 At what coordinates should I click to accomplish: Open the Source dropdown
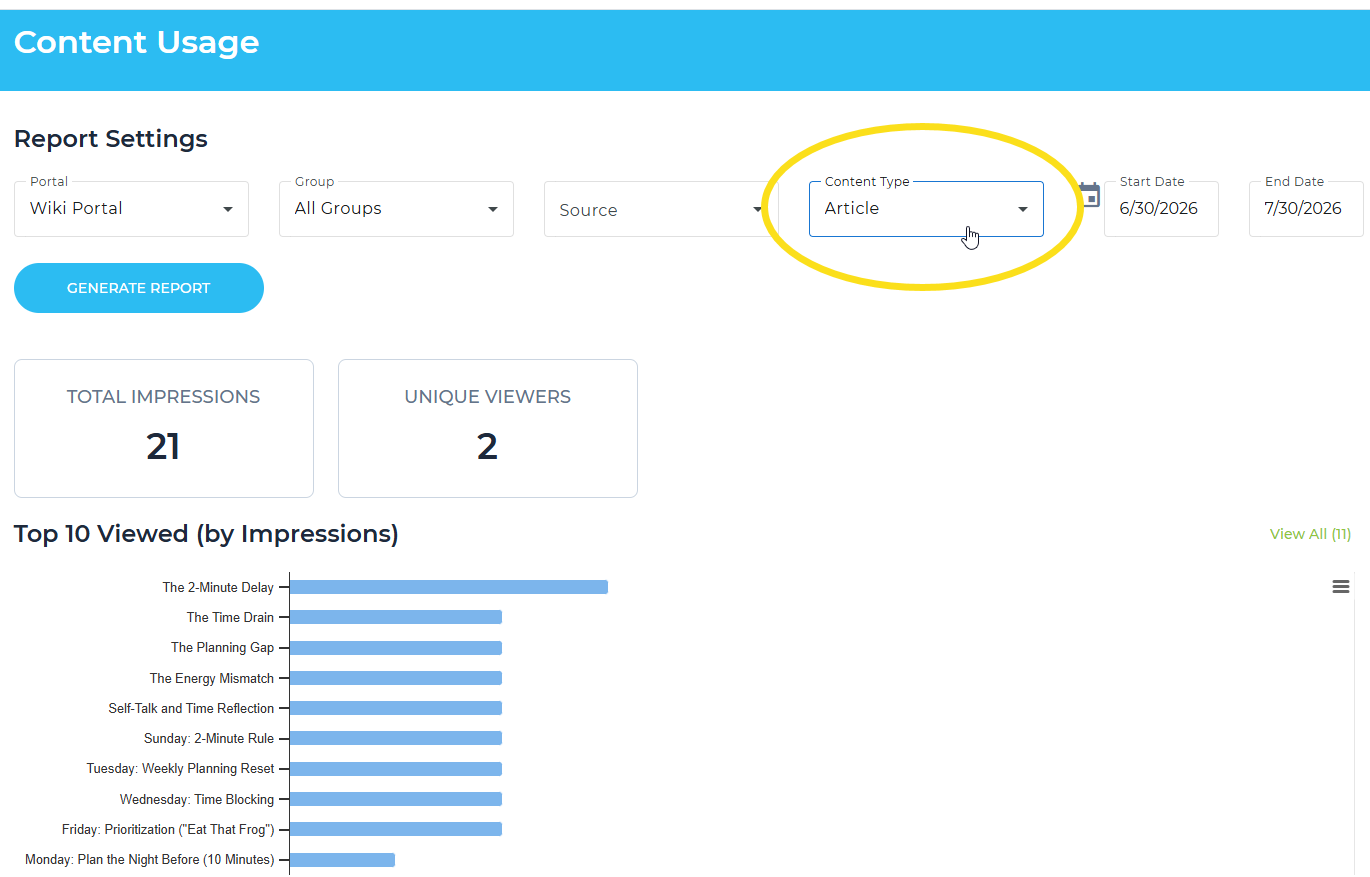[661, 209]
